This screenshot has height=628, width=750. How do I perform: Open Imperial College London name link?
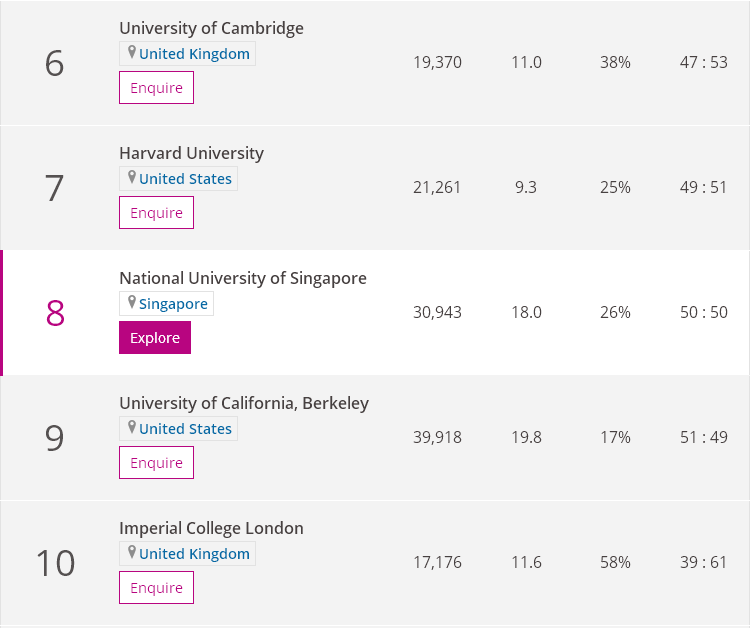(x=211, y=528)
